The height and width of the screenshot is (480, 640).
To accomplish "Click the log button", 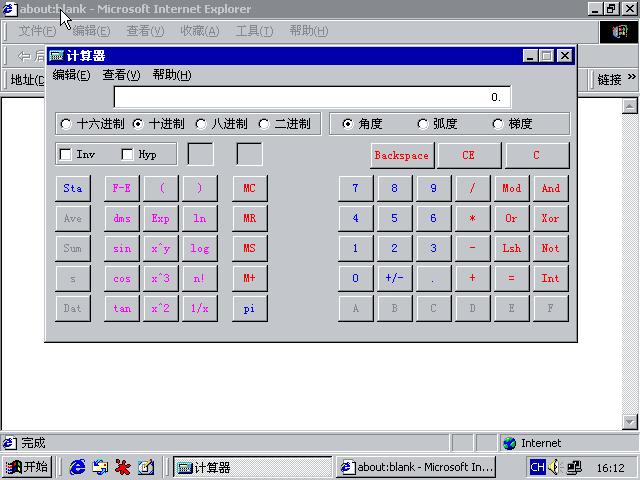I will pyautogui.click(x=200, y=248).
